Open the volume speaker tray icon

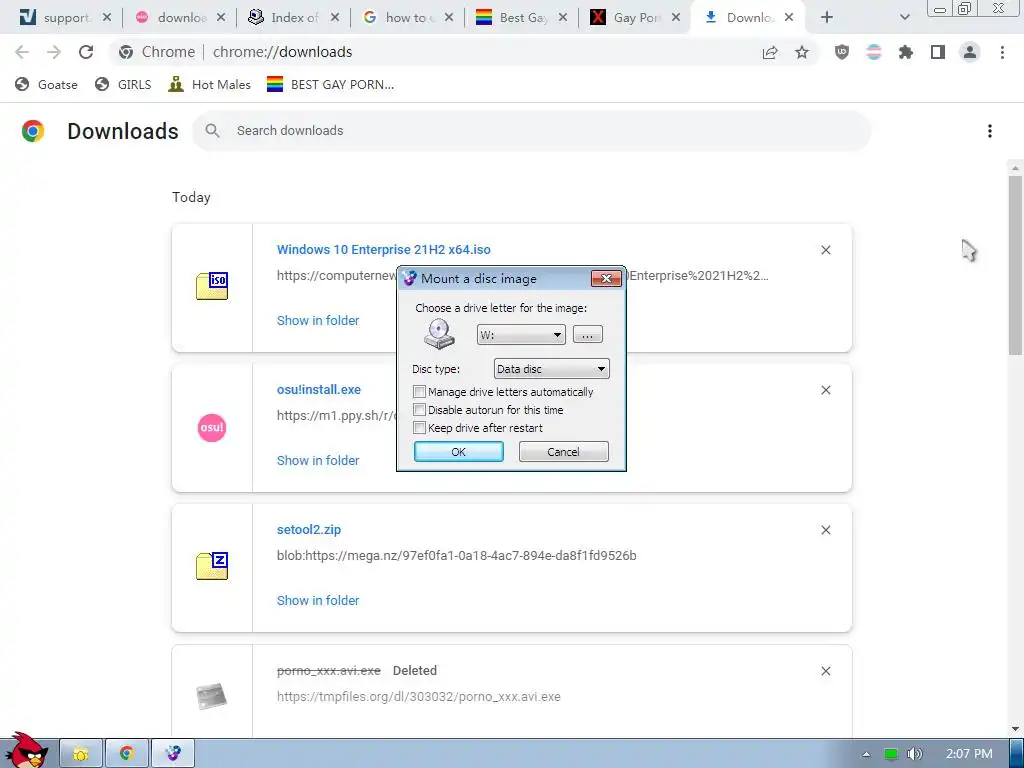pos(914,754)
